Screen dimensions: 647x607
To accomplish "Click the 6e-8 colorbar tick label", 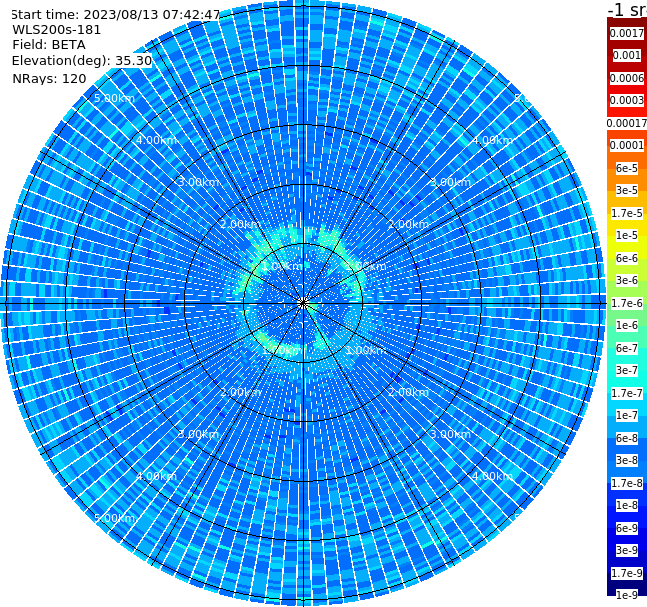I will 627,438.
